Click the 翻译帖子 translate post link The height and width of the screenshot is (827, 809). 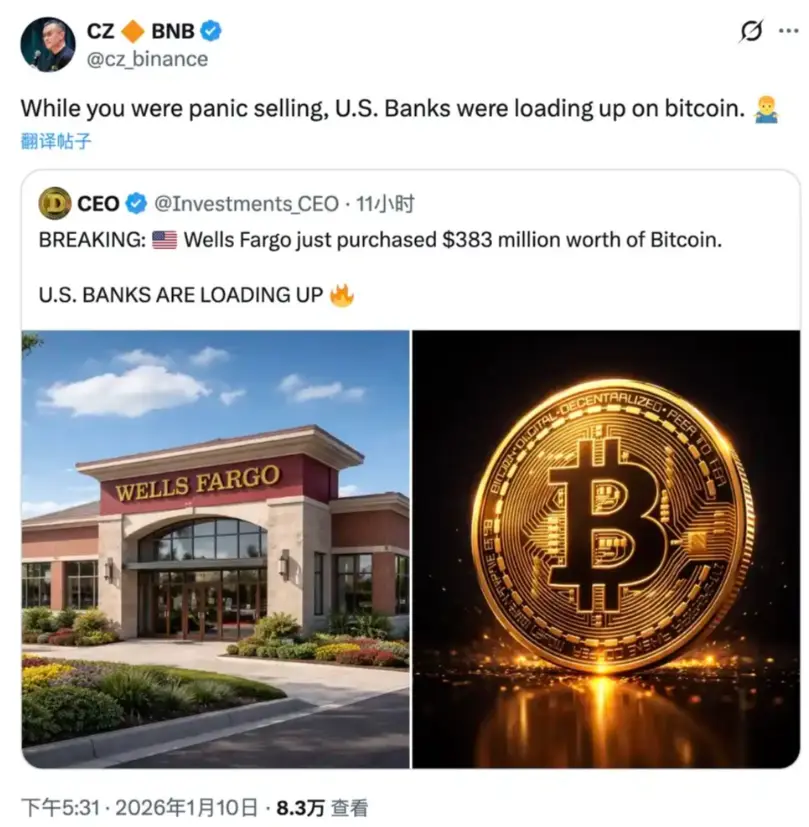(x=56, y=141)
